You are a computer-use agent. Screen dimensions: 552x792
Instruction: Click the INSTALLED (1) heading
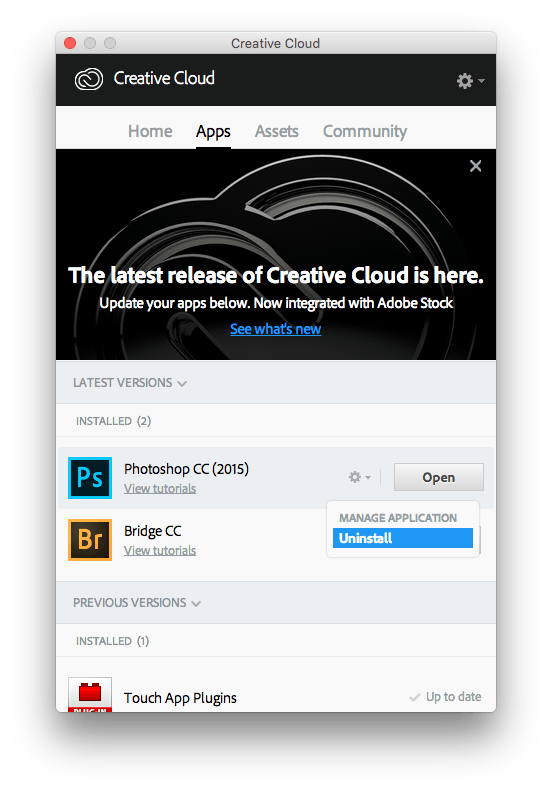pyautogui.click(x=113, y=641)
